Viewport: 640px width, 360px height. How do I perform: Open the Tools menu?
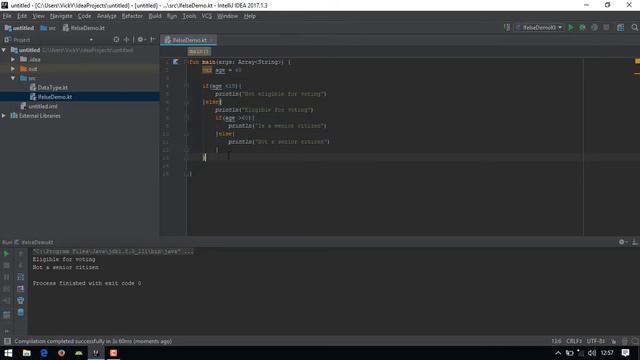pos(189,16)
